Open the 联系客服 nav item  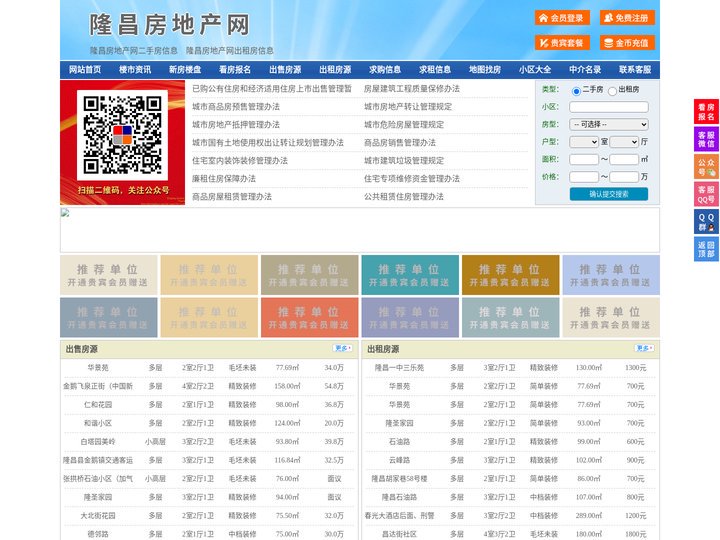point(635,70)
